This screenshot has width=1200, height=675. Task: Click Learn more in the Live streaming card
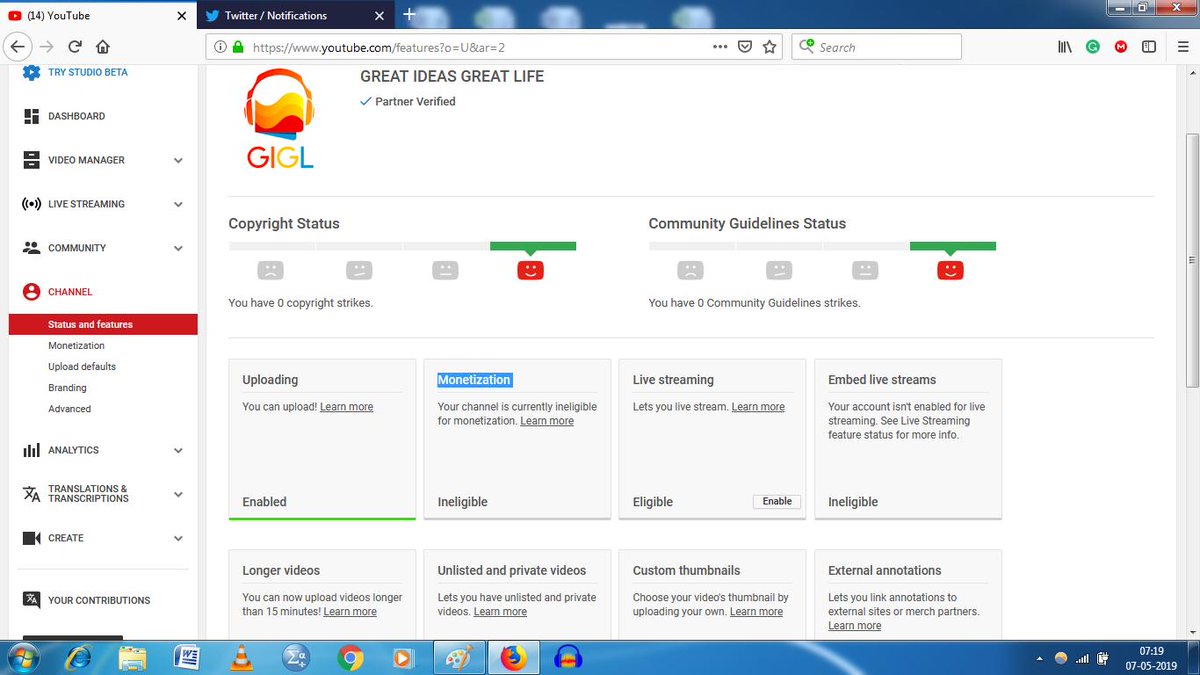click(x=758, y=407)
